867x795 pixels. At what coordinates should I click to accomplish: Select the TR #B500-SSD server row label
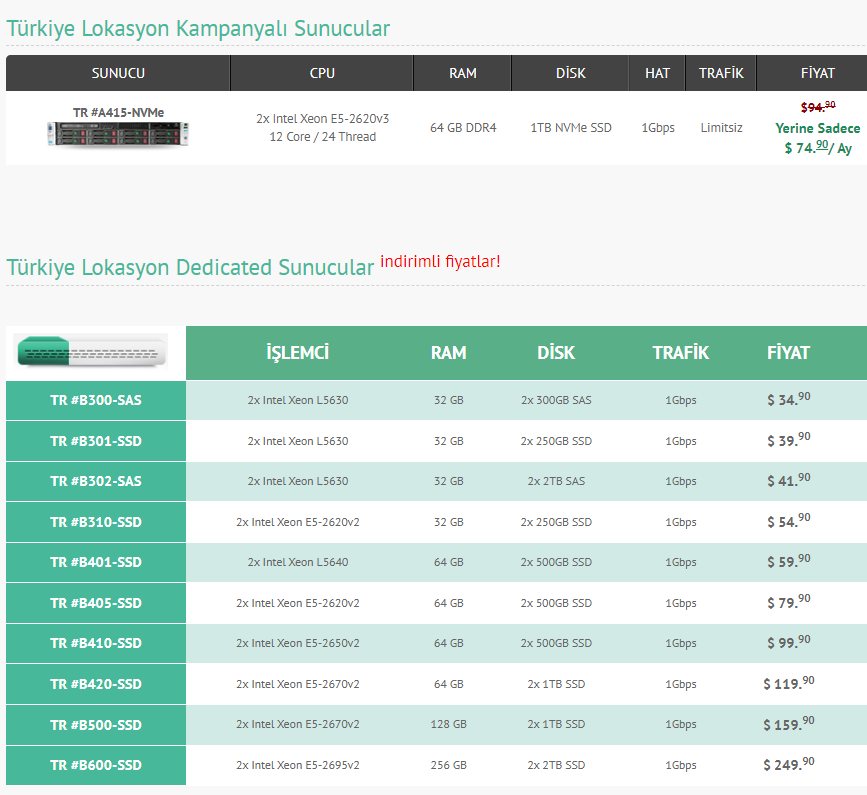96,725
